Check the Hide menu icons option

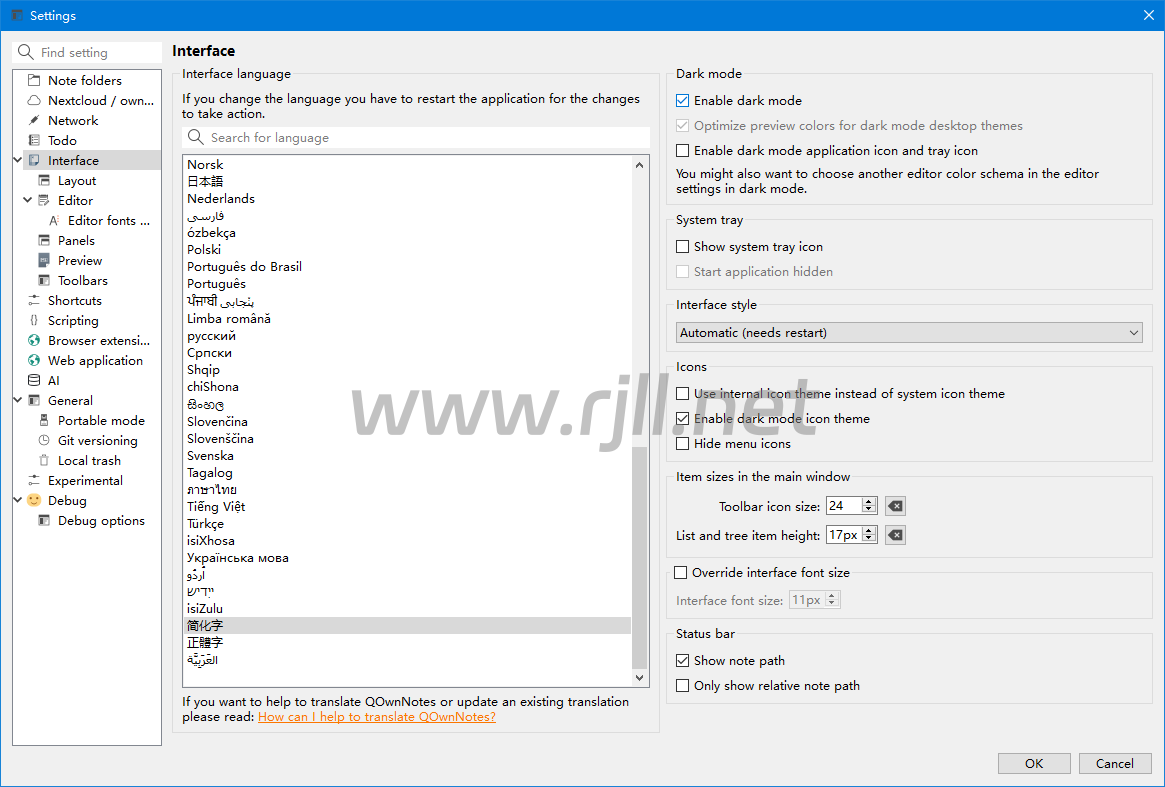pos(683,444)
